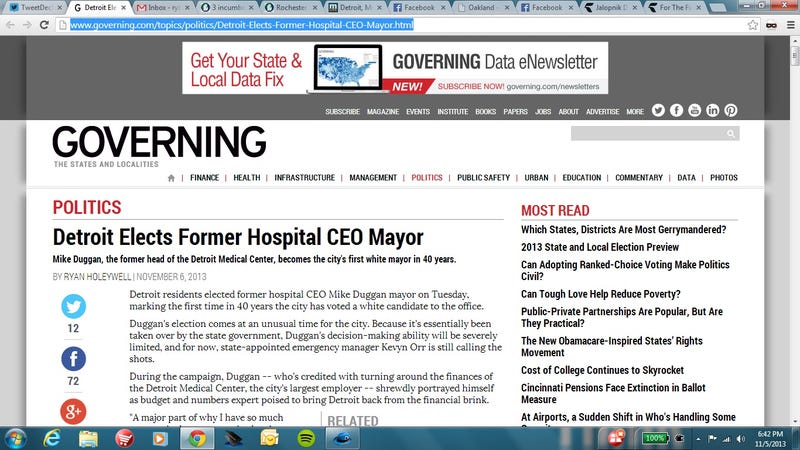Launch Internet Explorer from the taskbar
This screenshot has width=800, height=450.
tap(52, 439)
